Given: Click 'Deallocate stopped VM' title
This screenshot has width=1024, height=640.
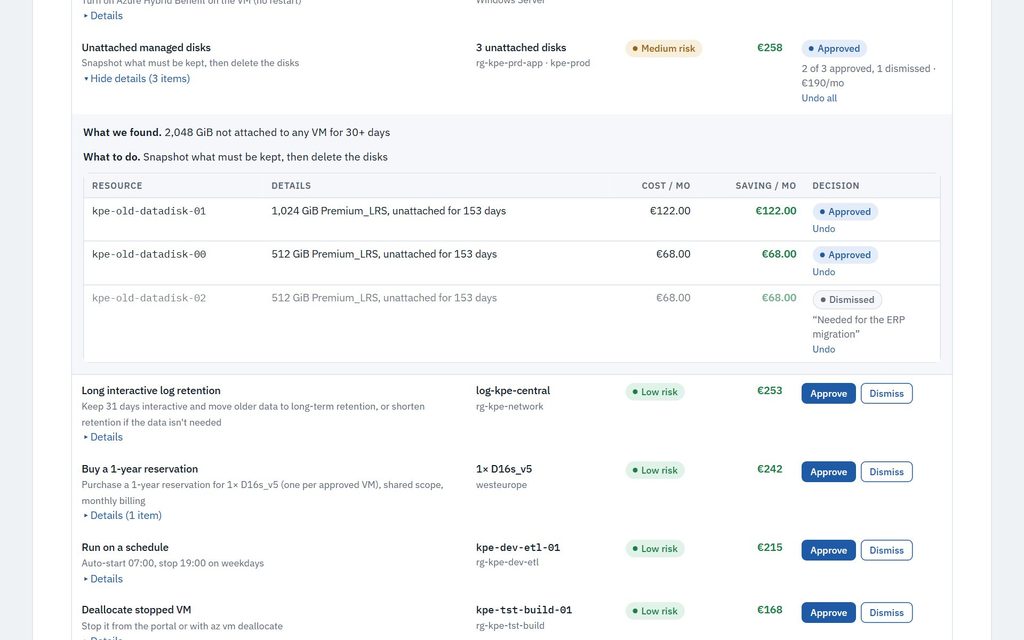Looking at the screenshot, I should click(x=136, y=610).
